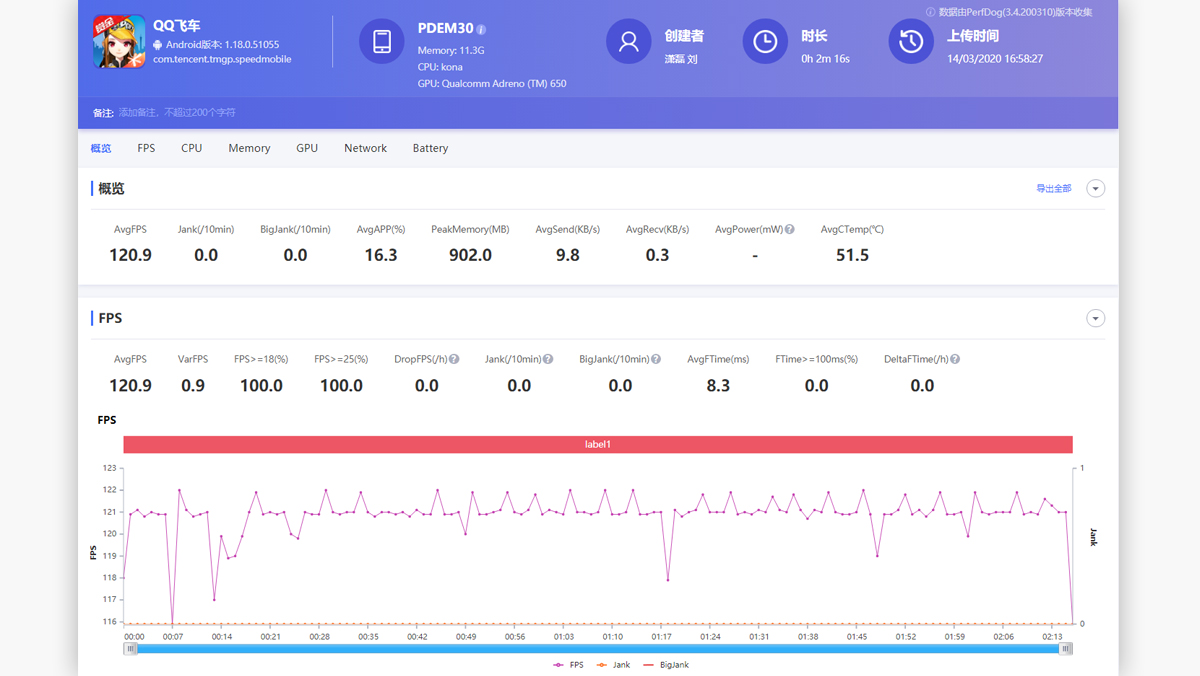The image size is (1200, 676).
Task: Click the duration clock icon
Action: coord(765,42)
